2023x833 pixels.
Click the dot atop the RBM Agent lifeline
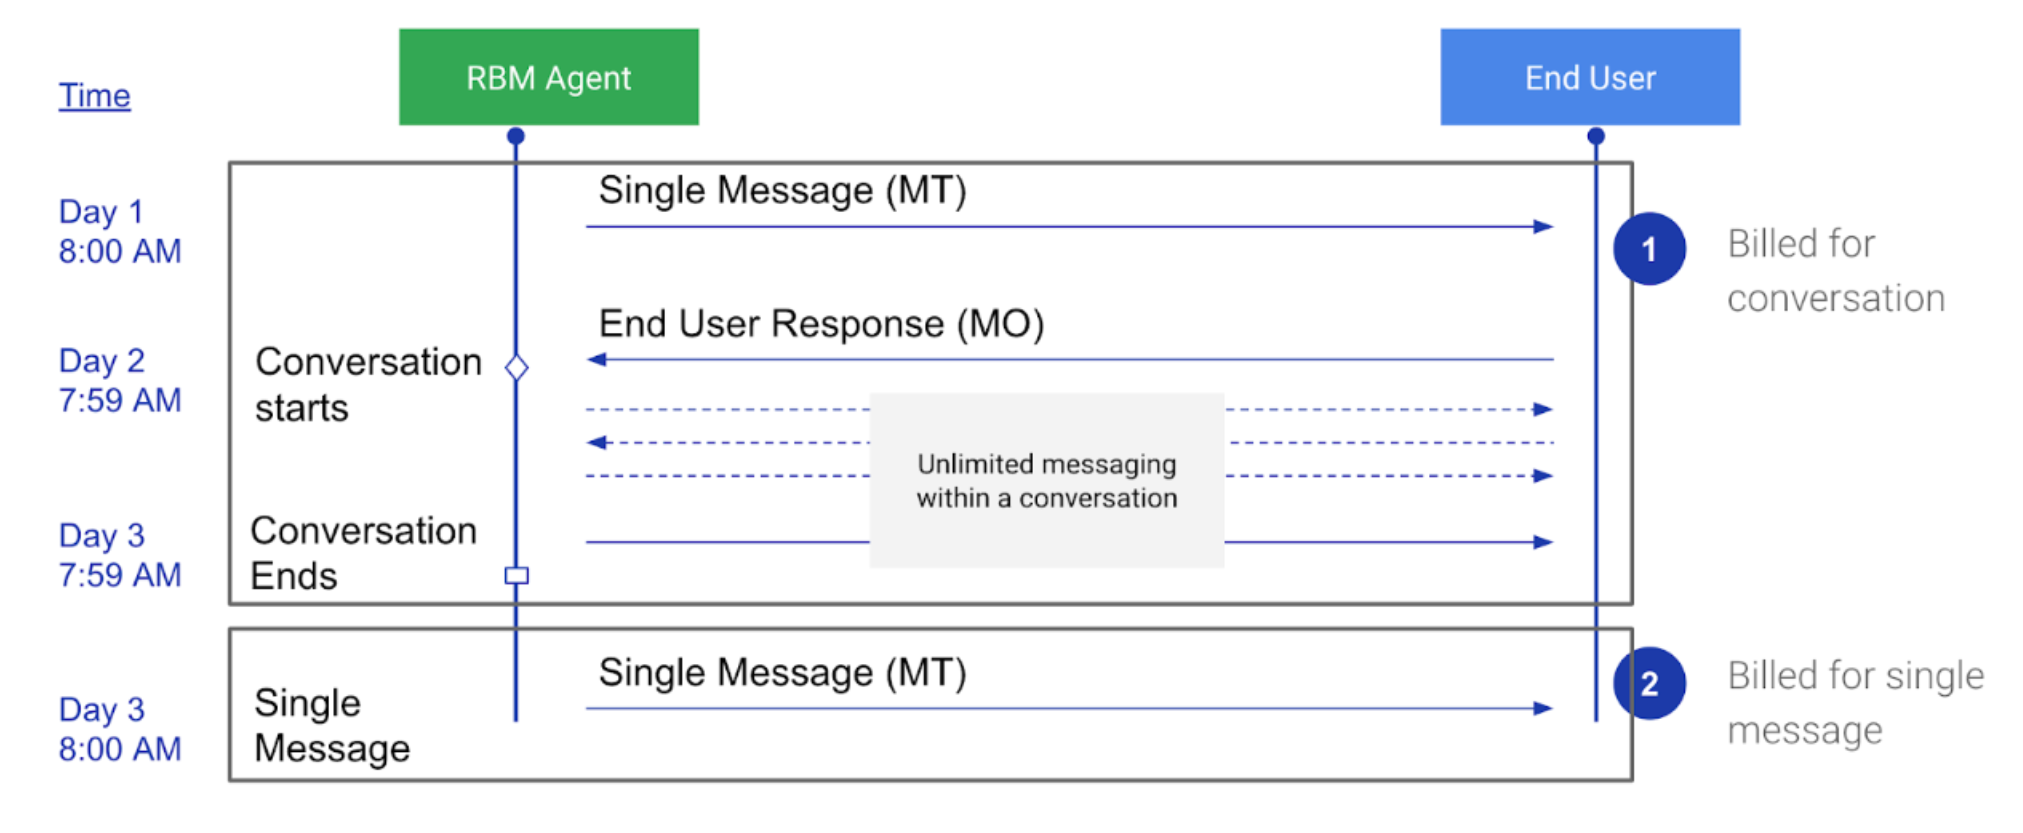[516, 136]
